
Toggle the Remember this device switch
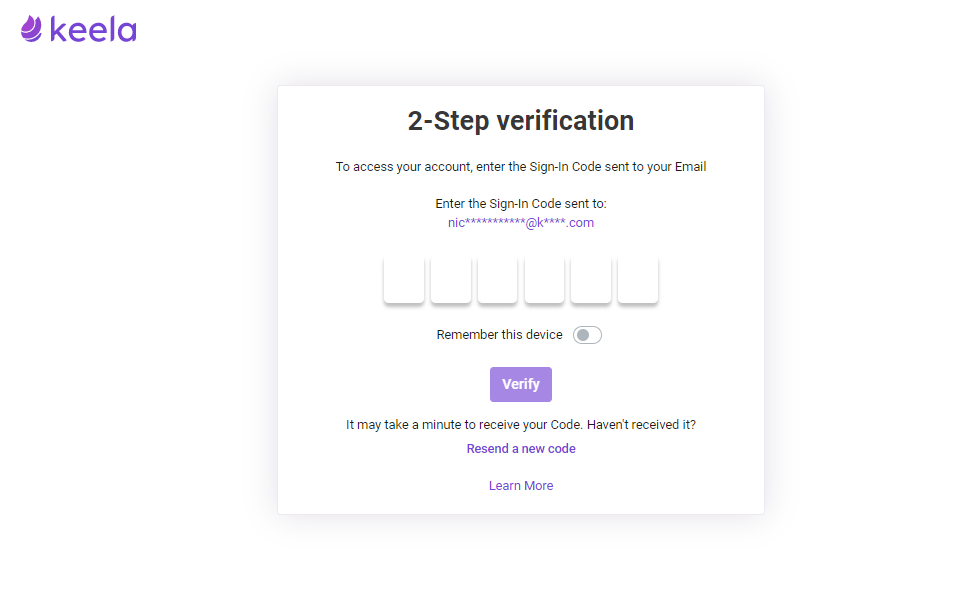[587, 335]
